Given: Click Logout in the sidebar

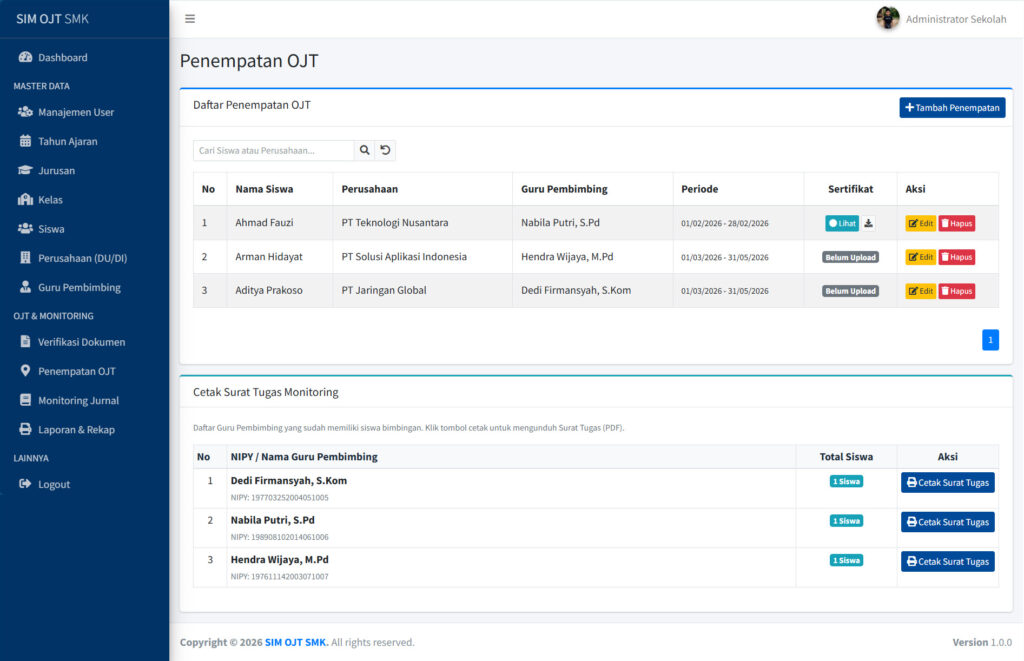Looking at the screenshot, I should 54,485.
